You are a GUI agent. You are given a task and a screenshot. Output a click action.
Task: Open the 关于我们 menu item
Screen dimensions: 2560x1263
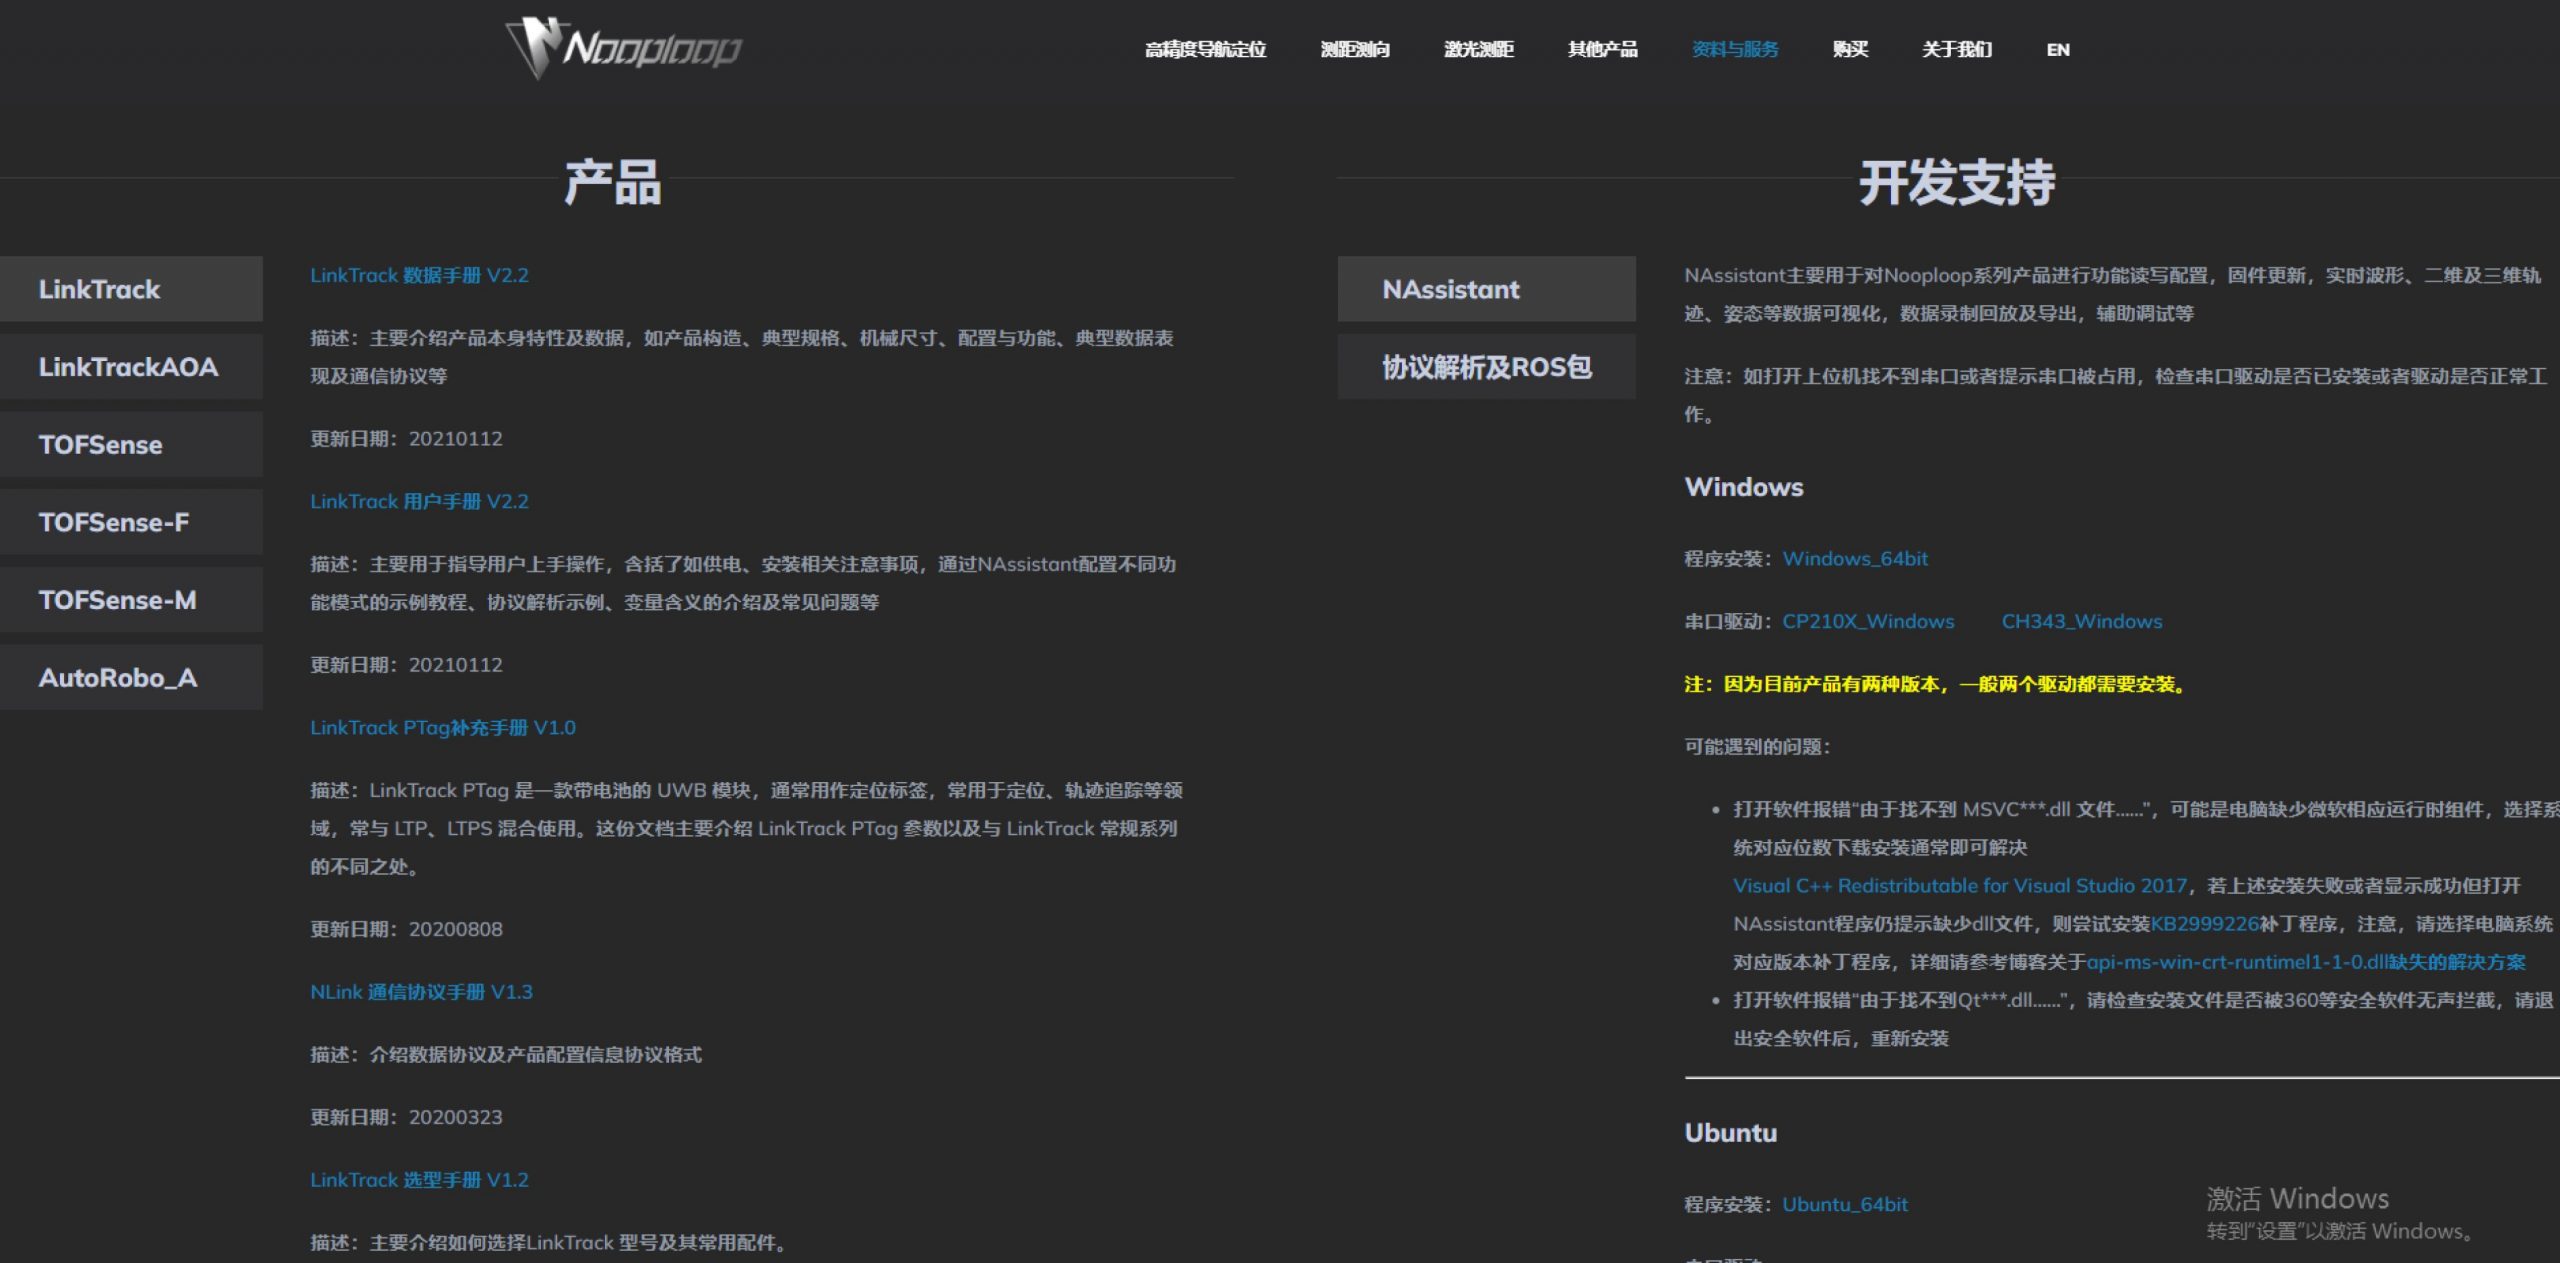(x=1956, y=49)
